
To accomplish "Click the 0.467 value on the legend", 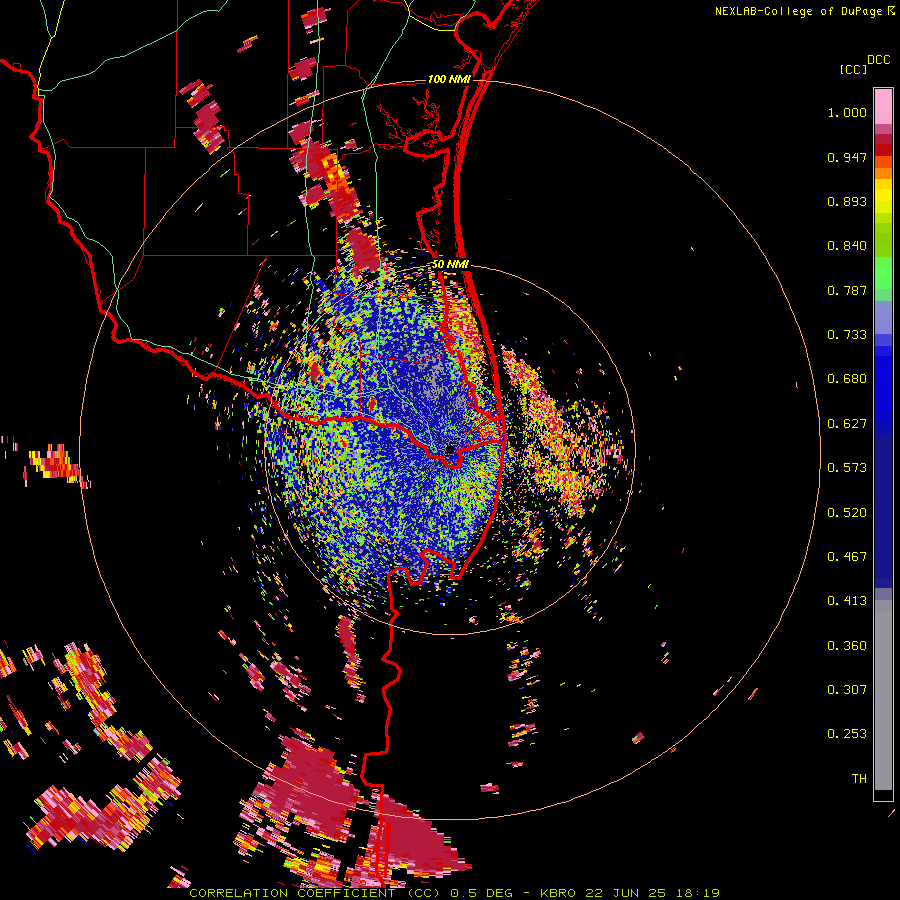I will tap(847, 557).
